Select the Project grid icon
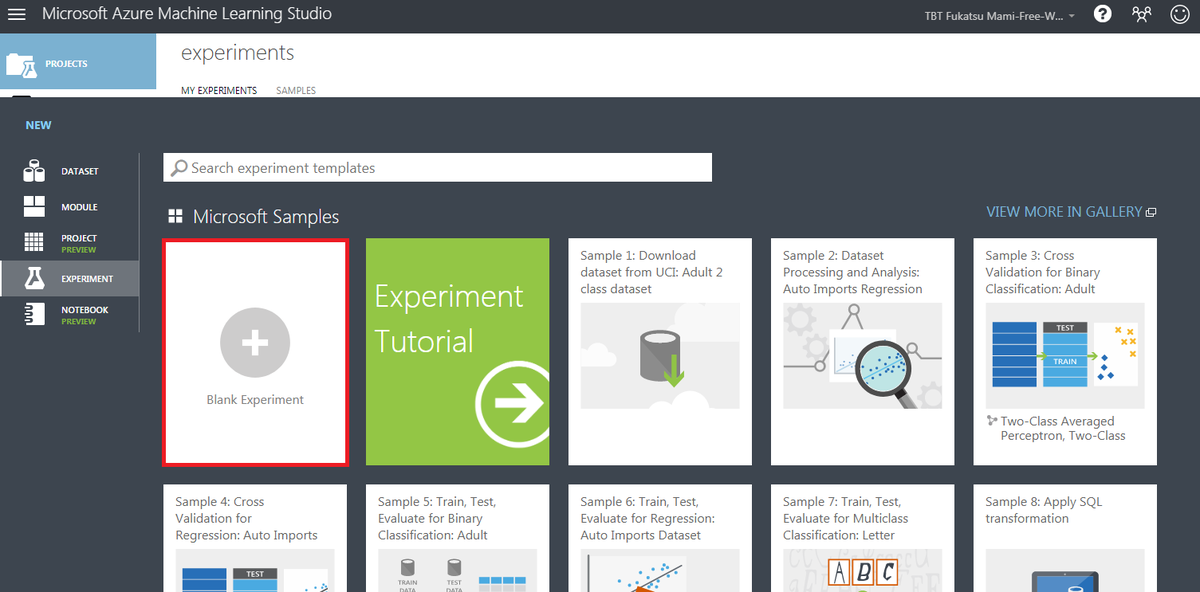Screen dimensions: 1200x592 tap(34, 241)
